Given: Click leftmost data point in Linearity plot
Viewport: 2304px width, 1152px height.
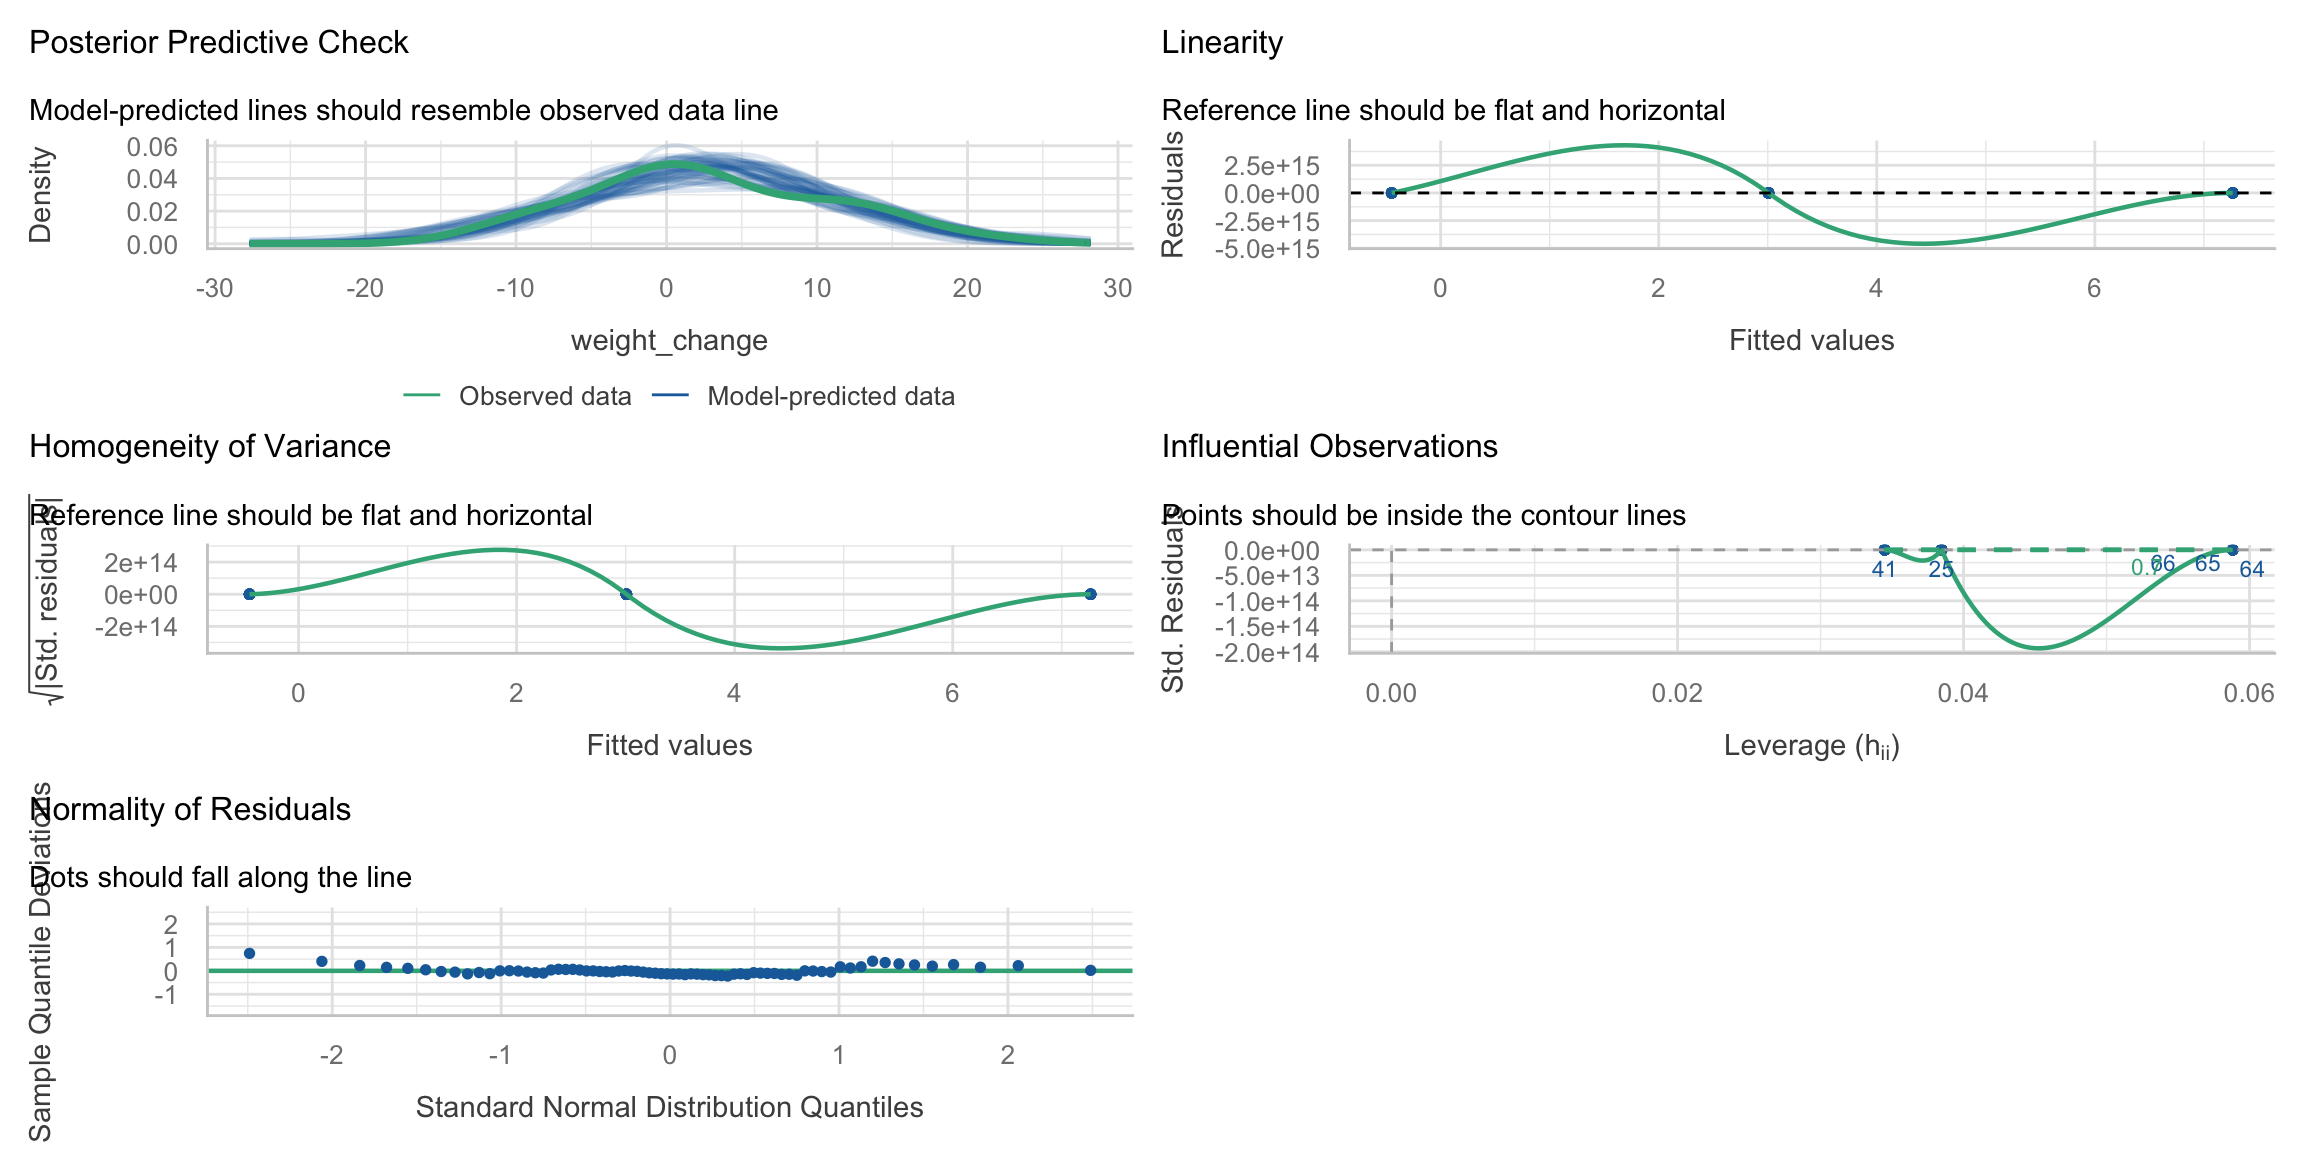Looking at the screenshot, I should (x=1391, y=193).
